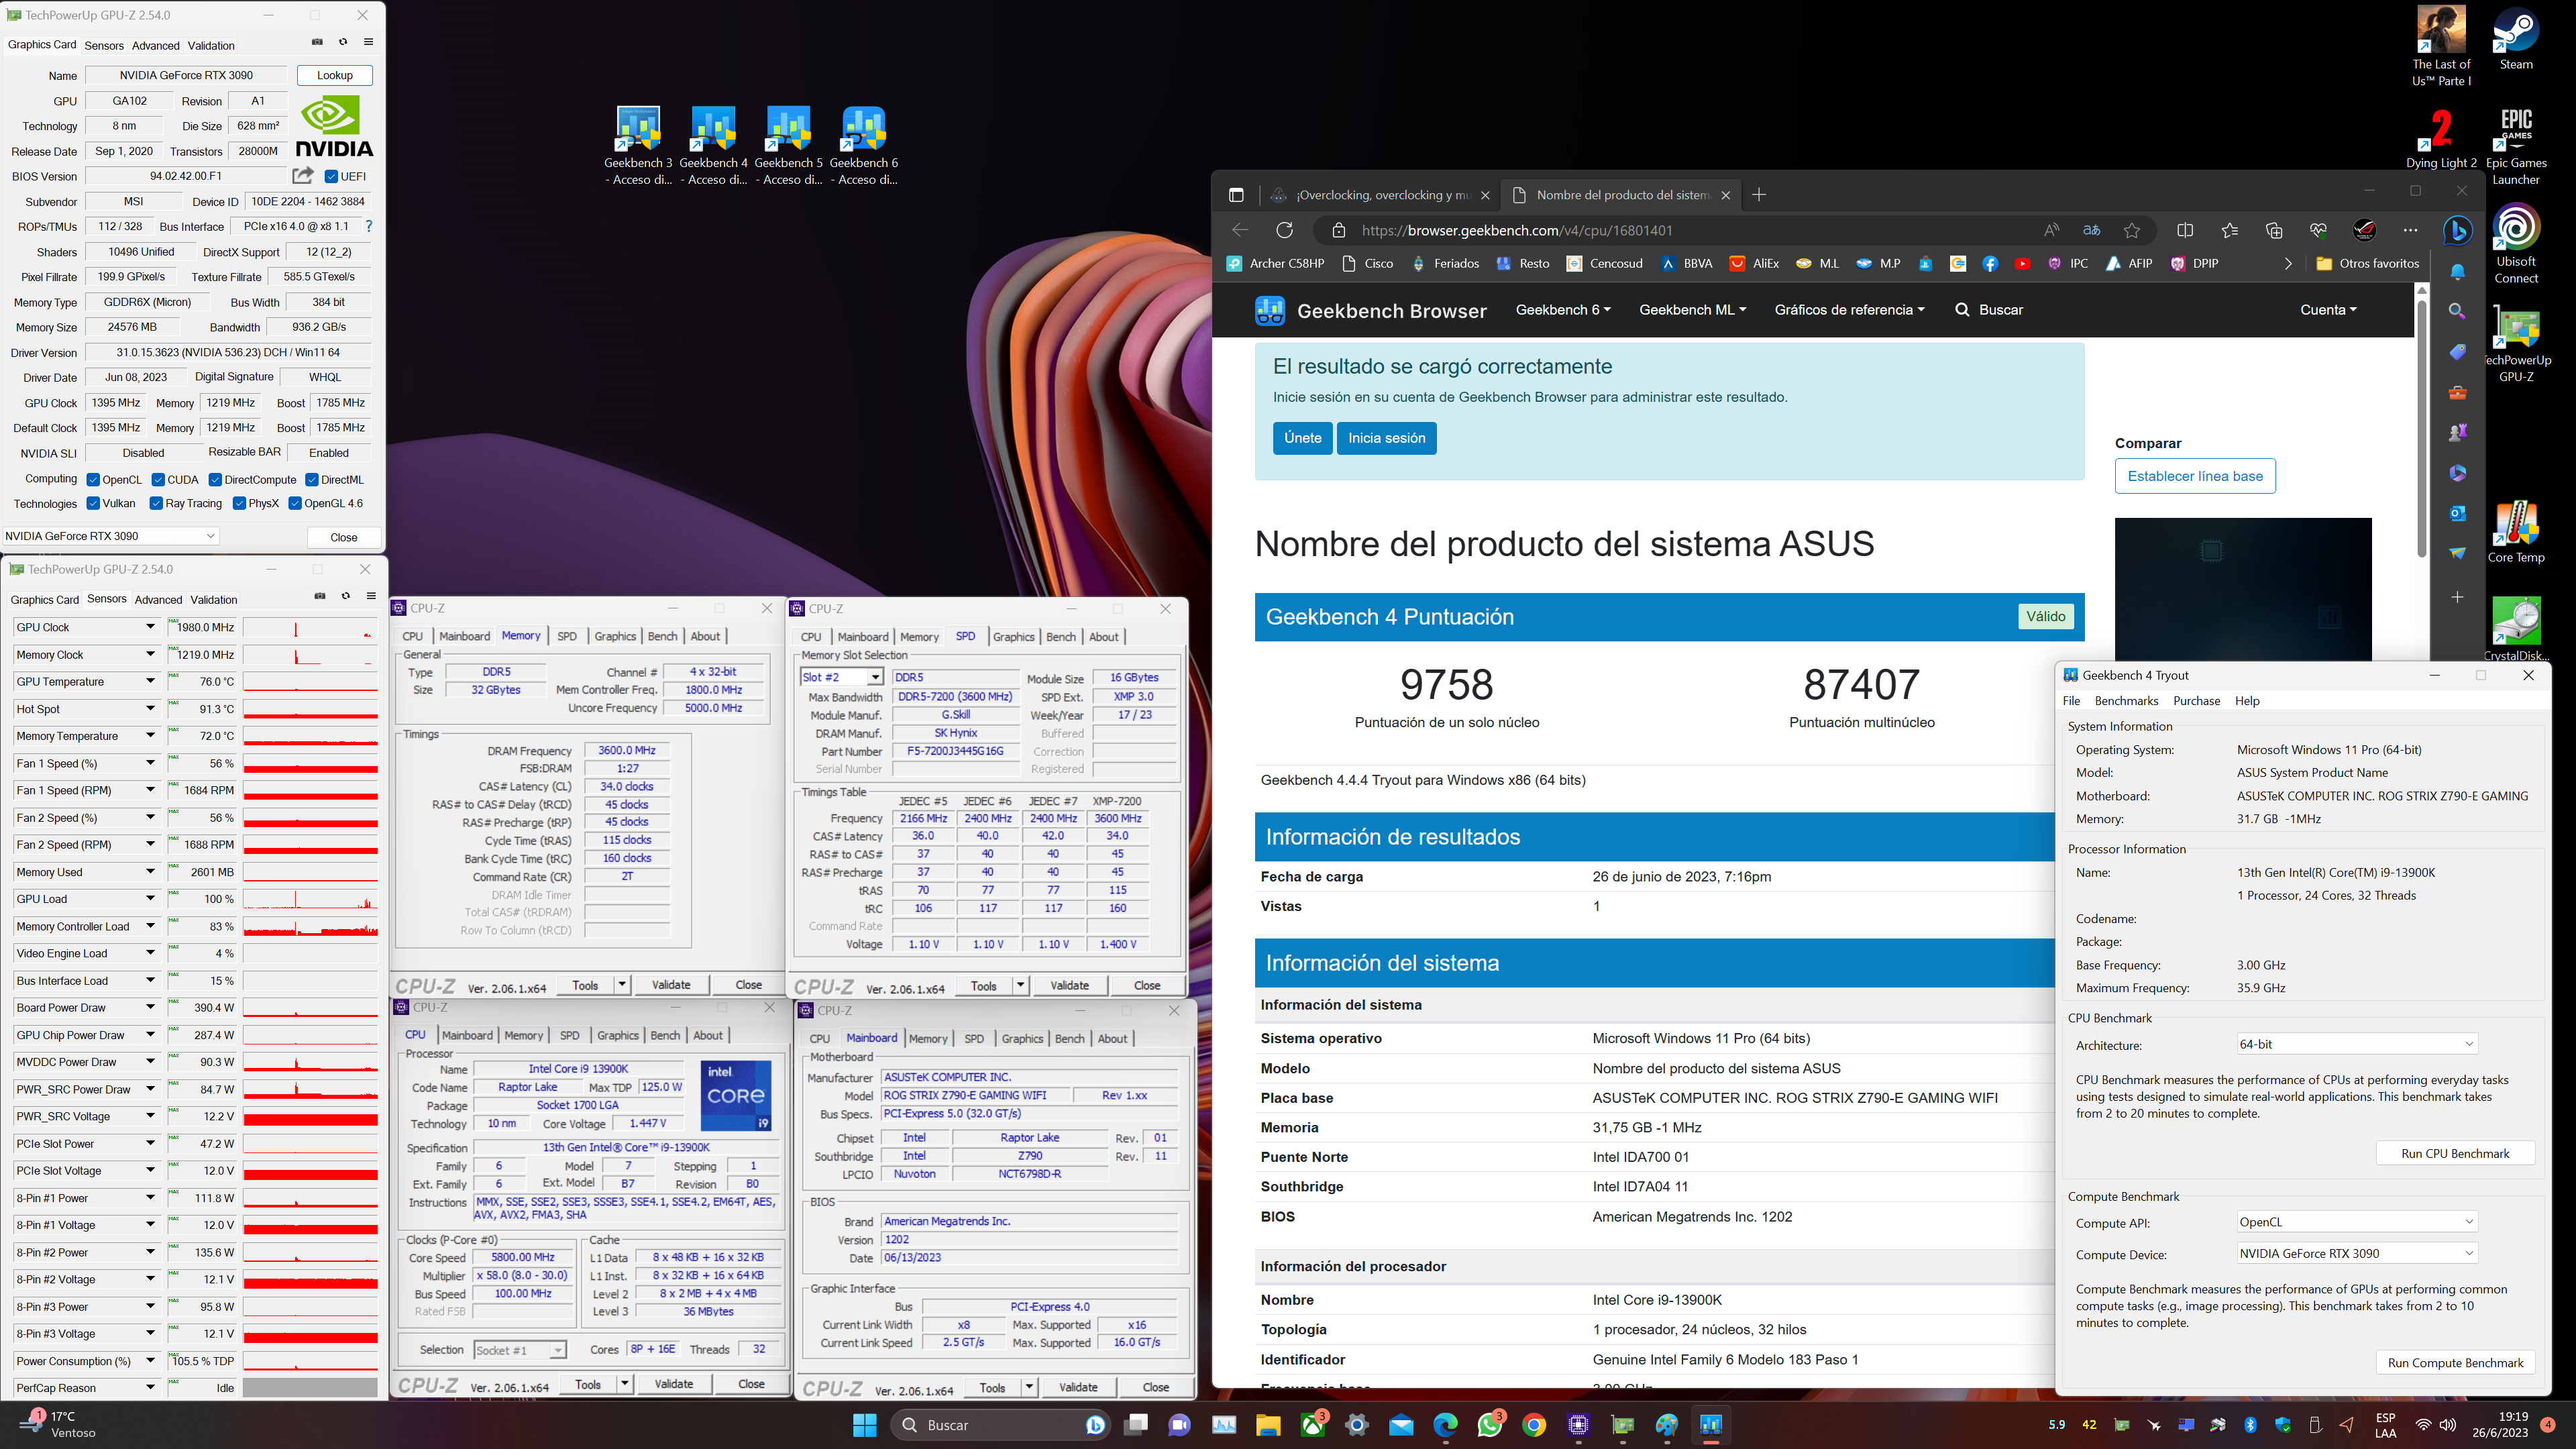Screen dimensions: 2576x1449
Task: Open Core Temp desktop icon
Action: click(x=2516, y=532)
